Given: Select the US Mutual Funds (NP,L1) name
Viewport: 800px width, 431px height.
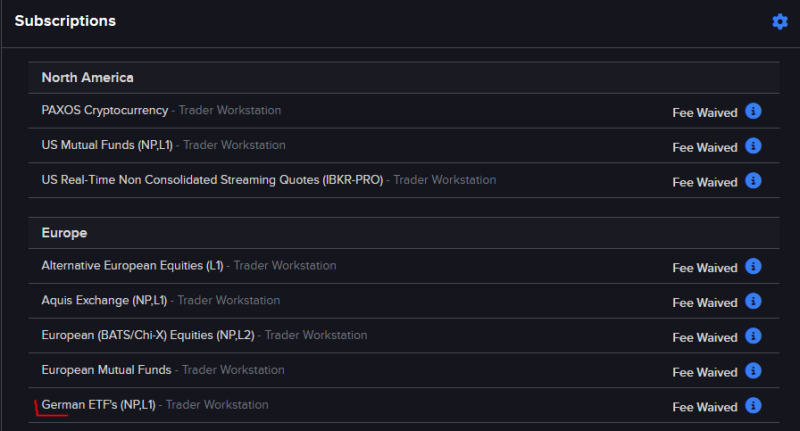Looking at the screenshot, I should 107,145.
